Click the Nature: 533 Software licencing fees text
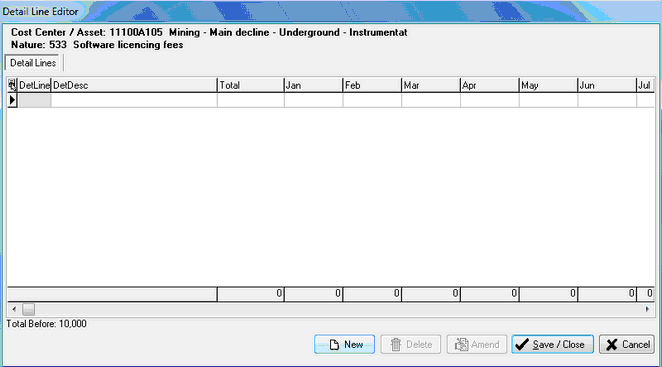The width and height of the screenshot is (662, 367). click(97, 45)
